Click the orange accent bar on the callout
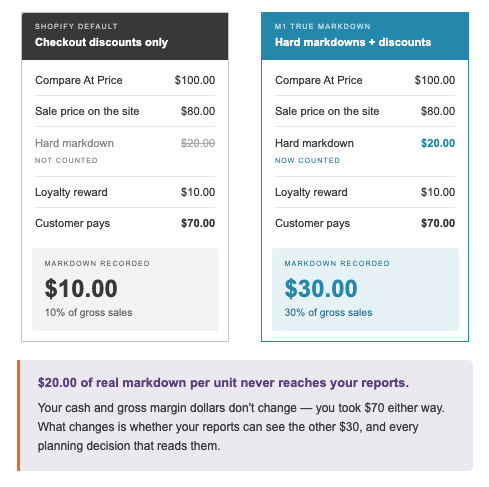The image size is (489, 487). pos(19,415)
